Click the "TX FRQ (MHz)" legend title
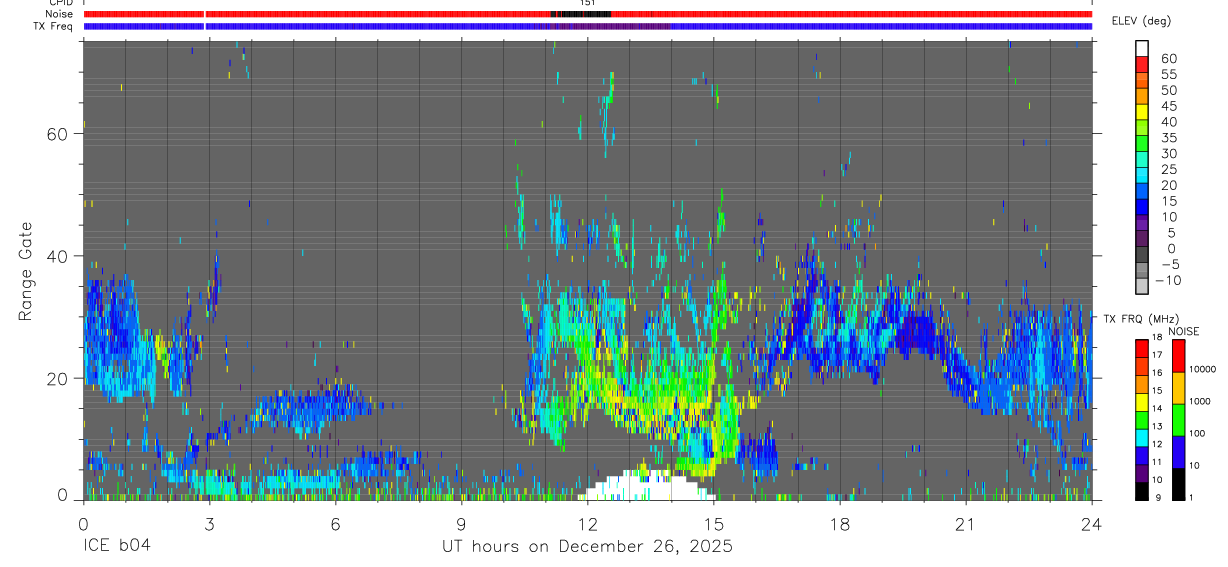The height and width of the screenshot is (567, 1228). 1142,318
